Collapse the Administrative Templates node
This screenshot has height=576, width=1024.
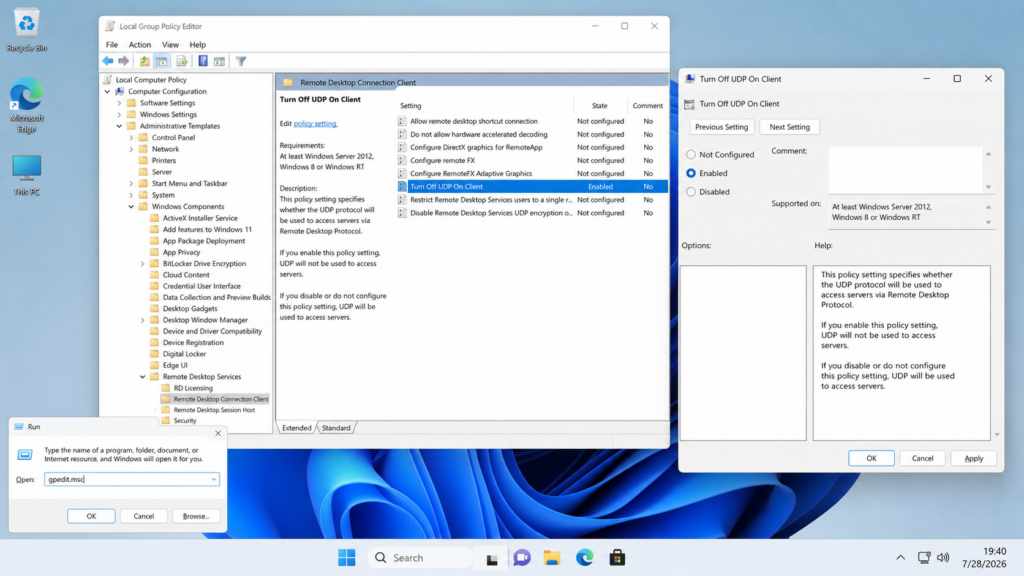[x=120, y=126]
